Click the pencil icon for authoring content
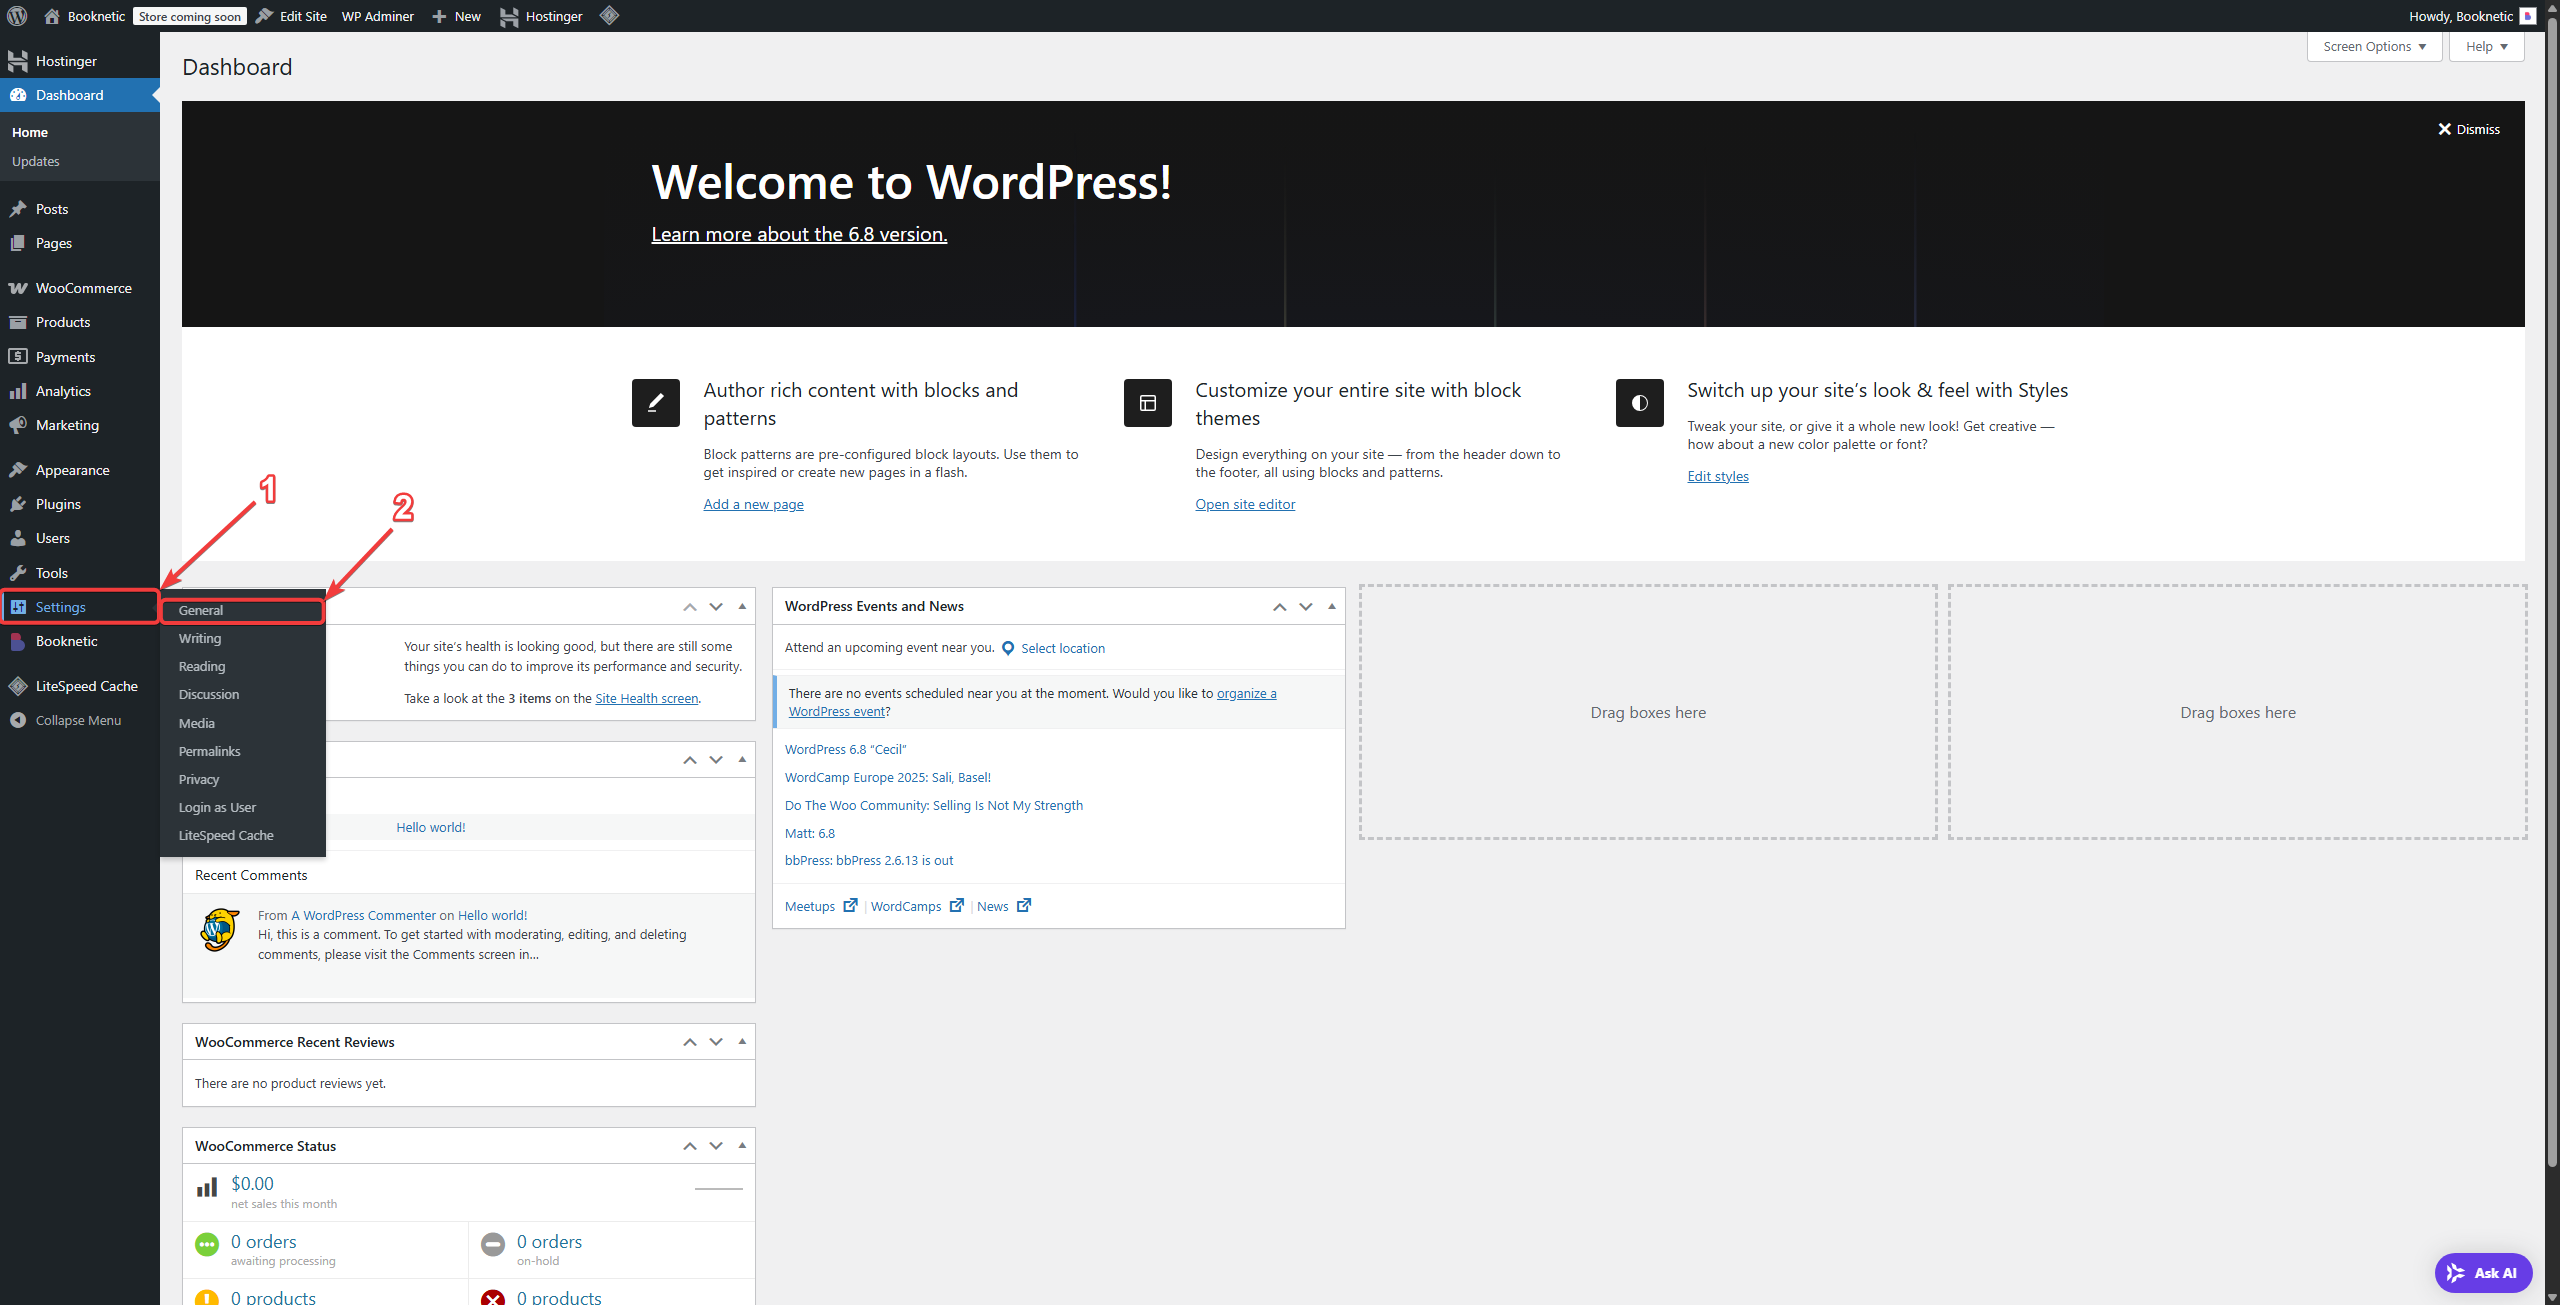 [656, 403]
